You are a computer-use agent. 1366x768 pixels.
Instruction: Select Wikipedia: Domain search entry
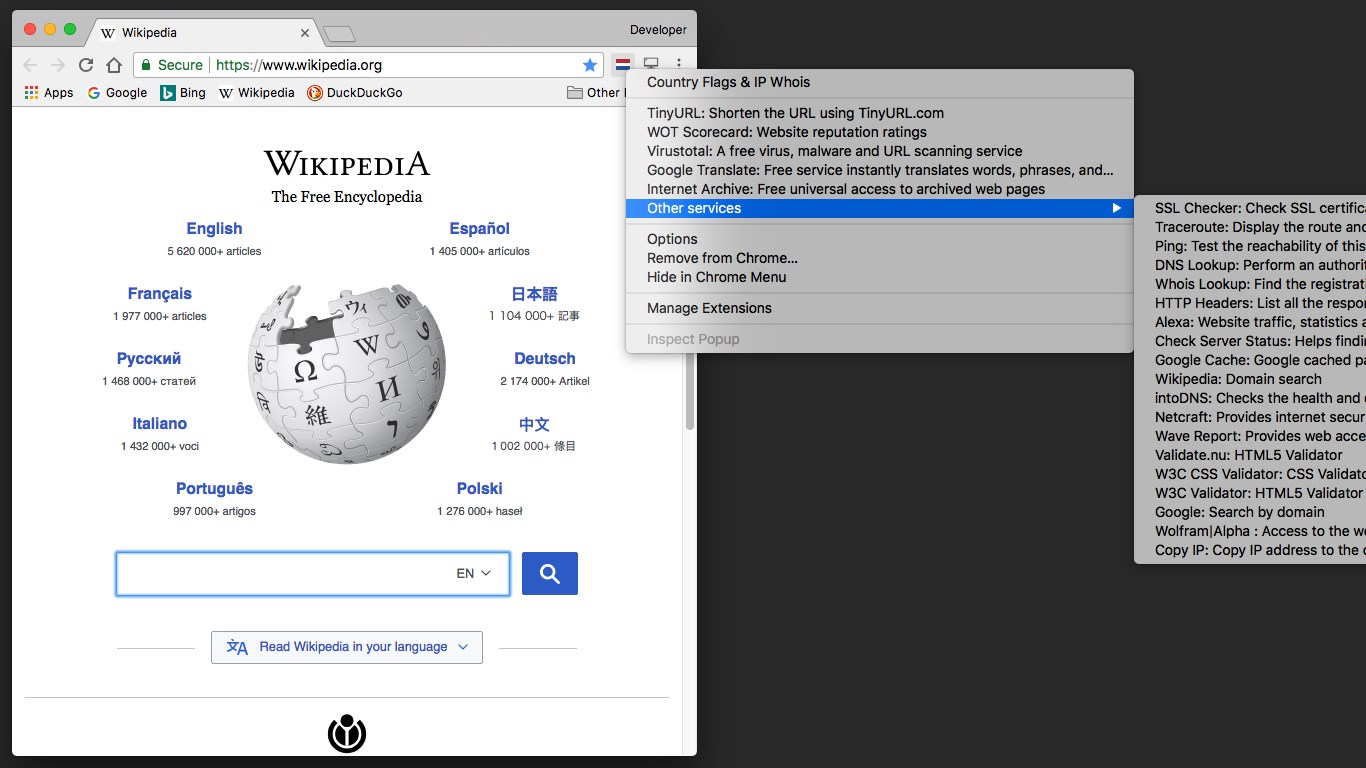(x=1250, y=379)
